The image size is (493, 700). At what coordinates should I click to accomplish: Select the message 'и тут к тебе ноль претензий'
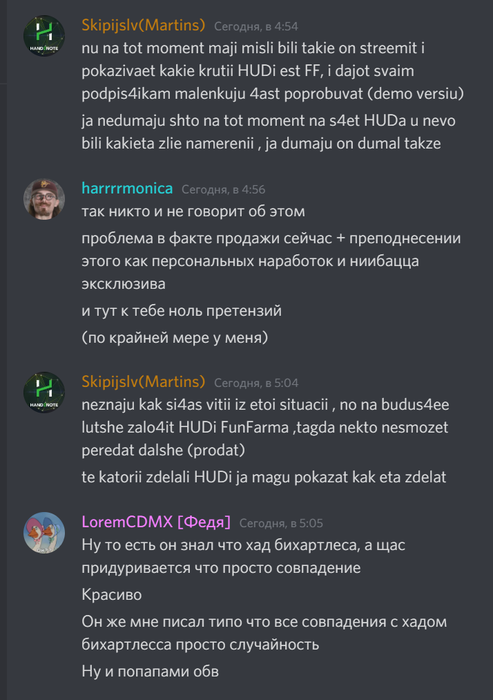tap(181, 310)
